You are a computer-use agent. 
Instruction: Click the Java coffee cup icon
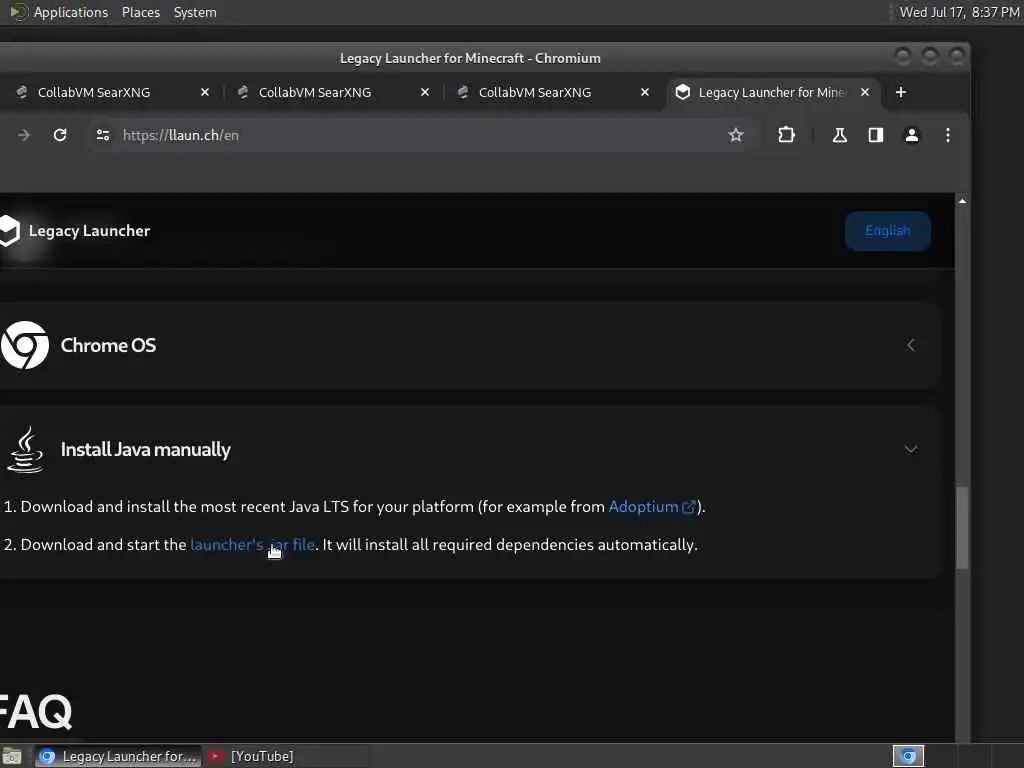click(x=25, y=449)
